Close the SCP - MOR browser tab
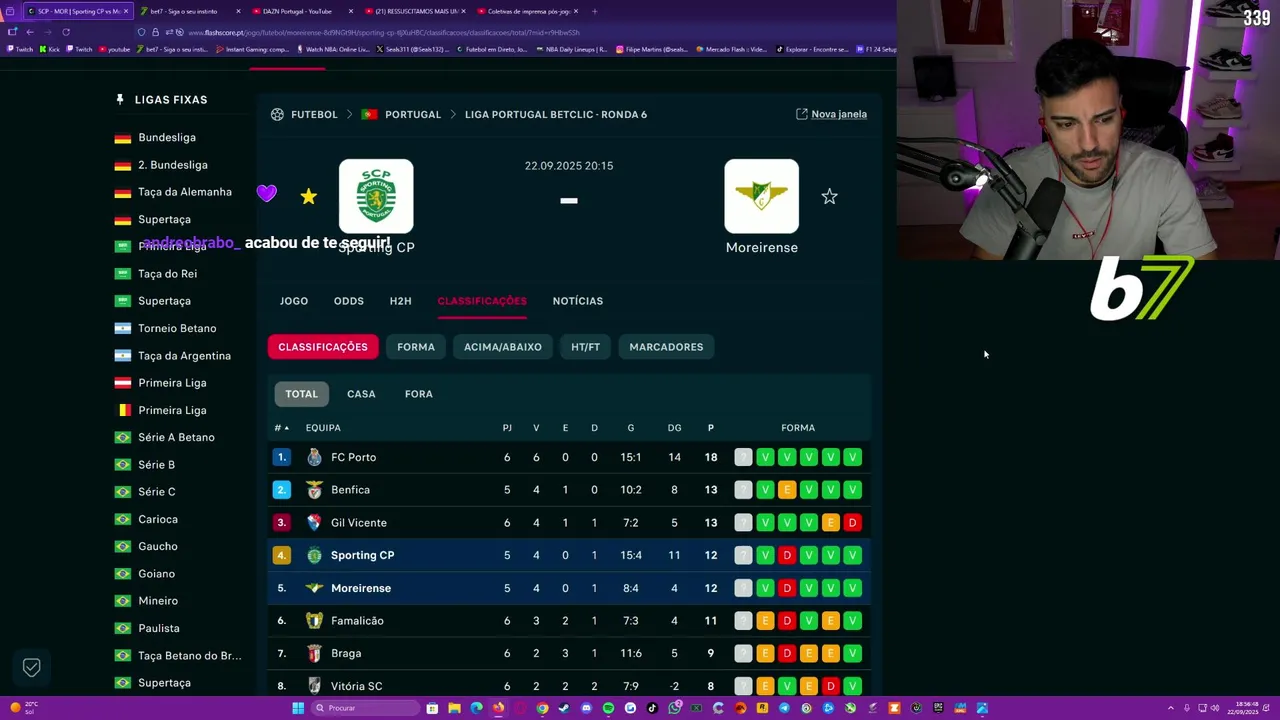Image resolution: width=1280 pixels, height=720 pixels. (126, 11)
